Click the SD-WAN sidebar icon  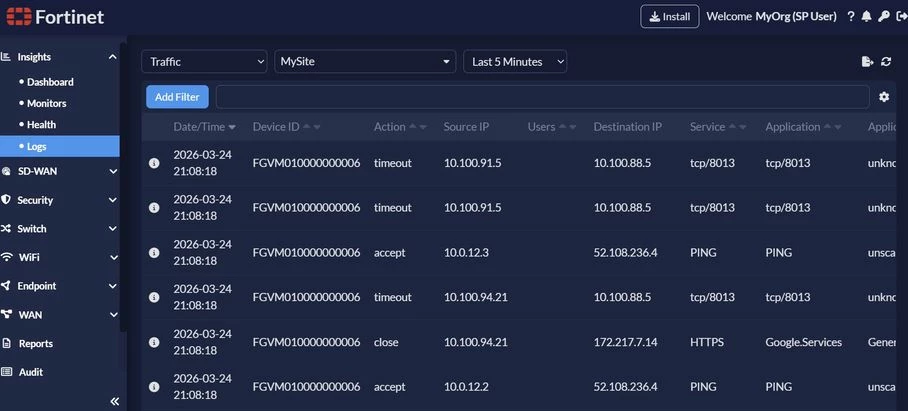click(6, 171)
